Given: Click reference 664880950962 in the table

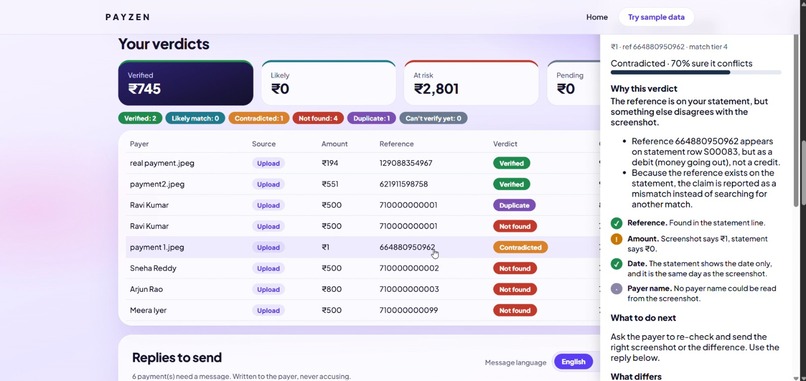Looking at the screenshot, I should [407, 247].
